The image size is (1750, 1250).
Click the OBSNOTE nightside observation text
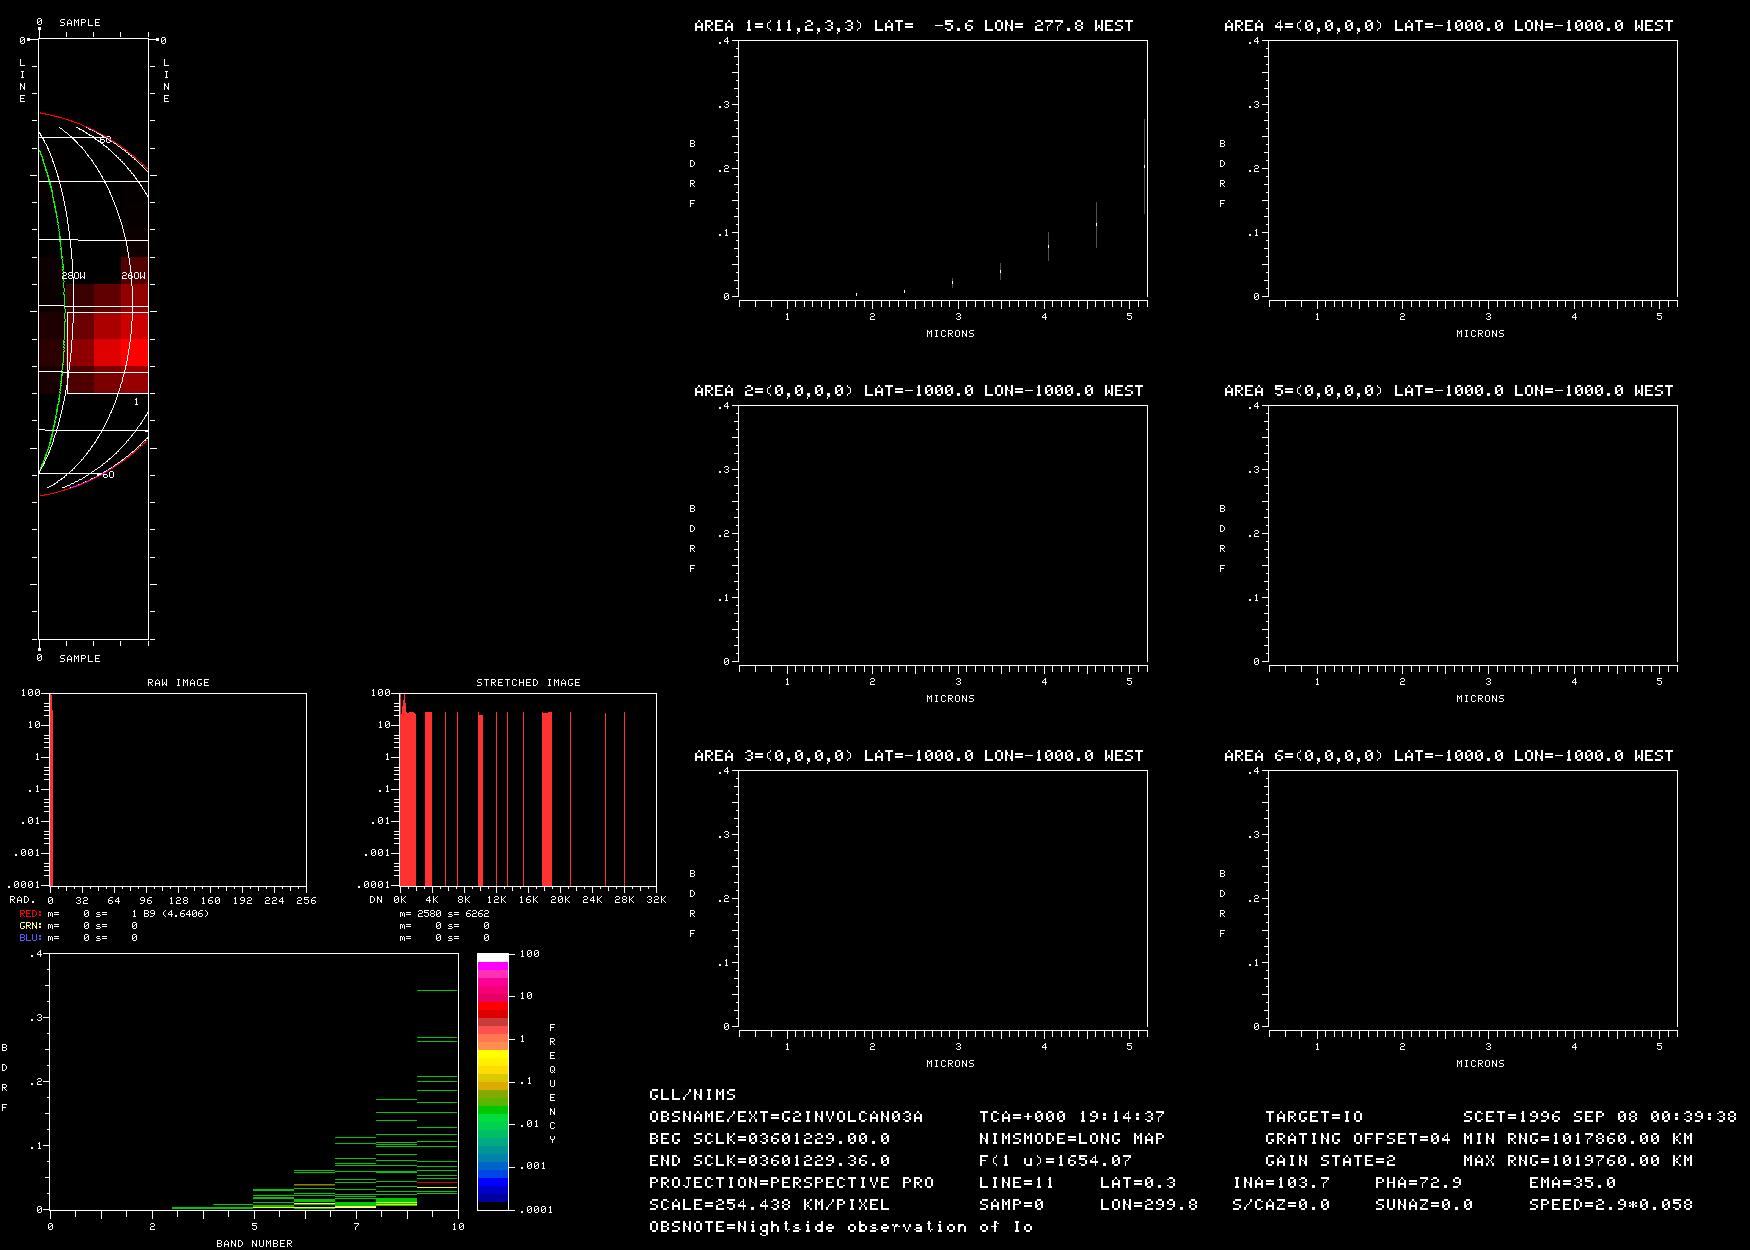(840, 1226)
